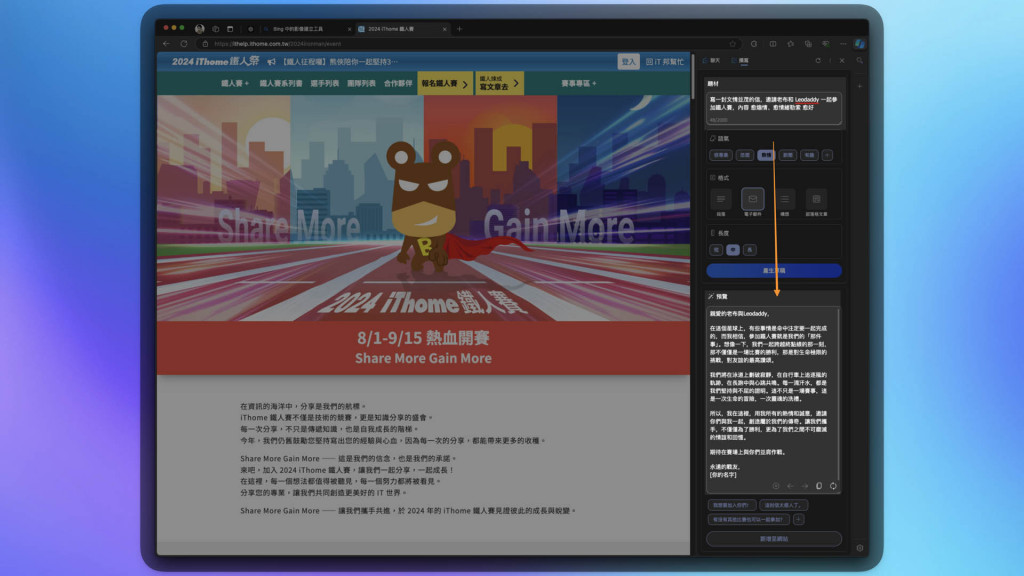Screen dimensions: 1024x576
Task: Open the tab actions icon next to avatar
Action: point(216,29)
